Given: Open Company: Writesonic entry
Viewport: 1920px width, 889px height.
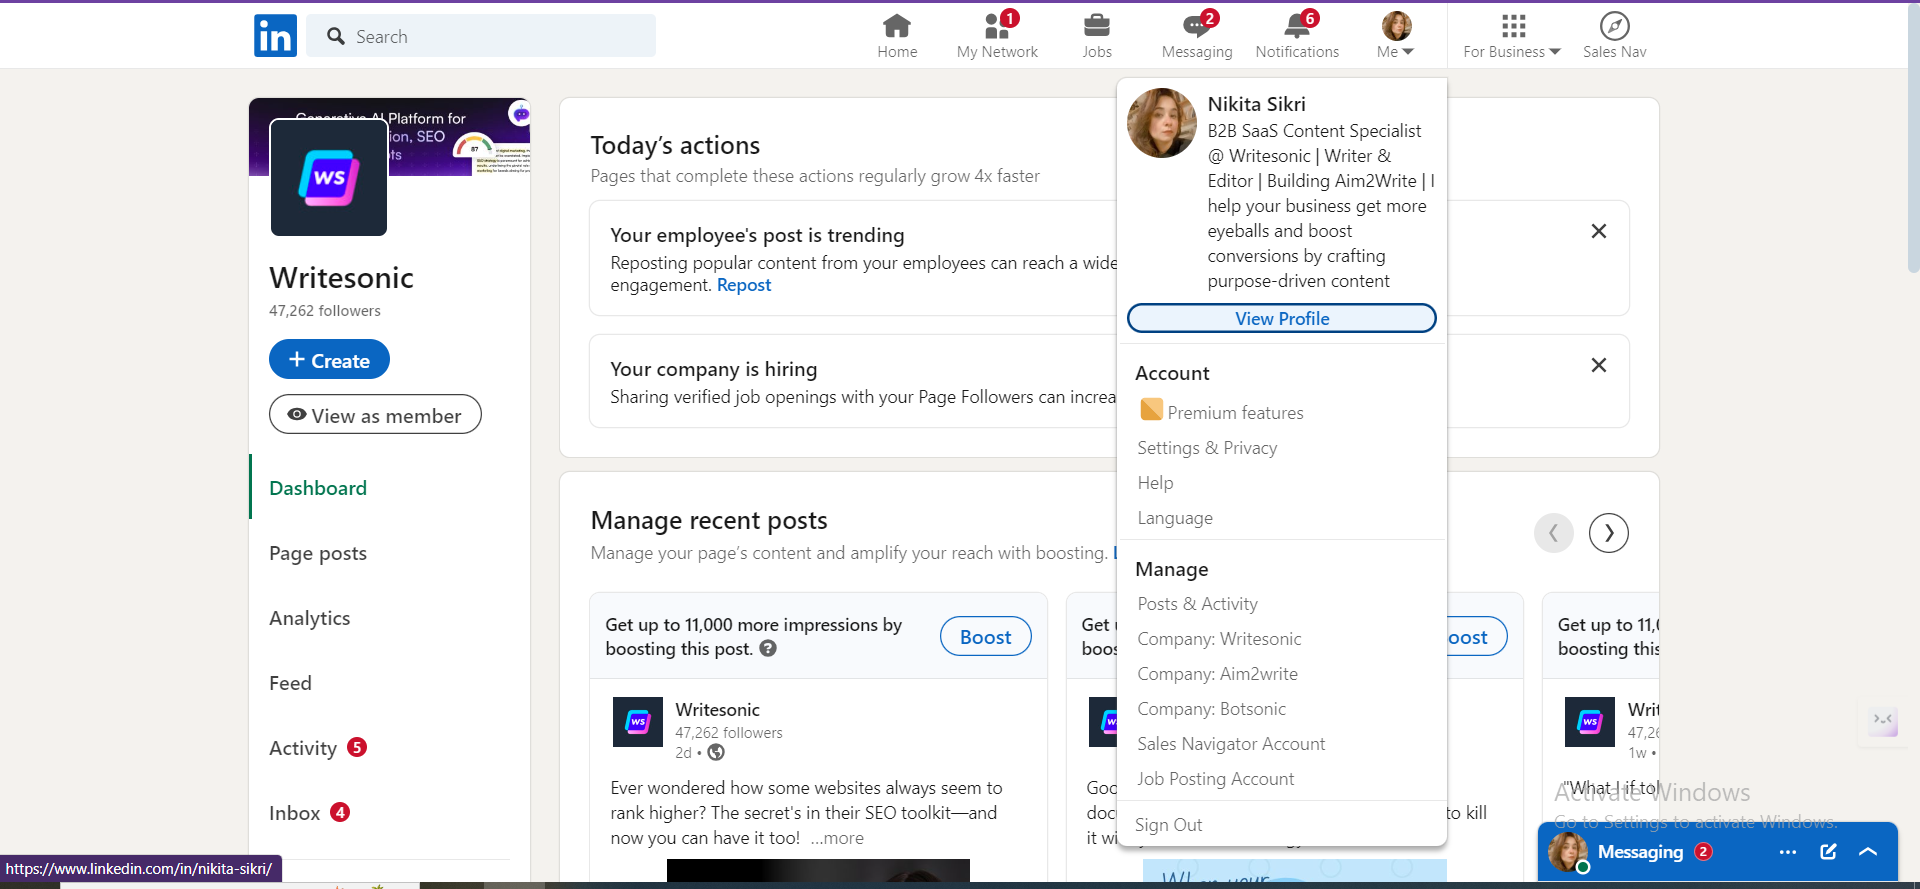Looking at the screenshot, I should [1219, 639].
